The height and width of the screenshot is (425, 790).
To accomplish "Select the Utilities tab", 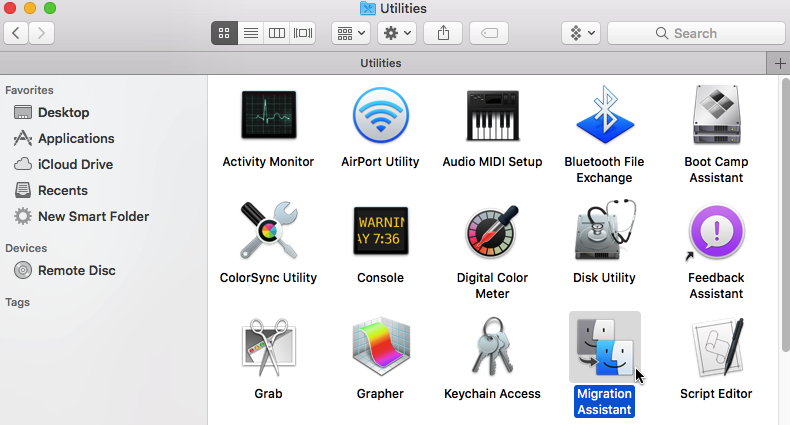I will point(383,63).
